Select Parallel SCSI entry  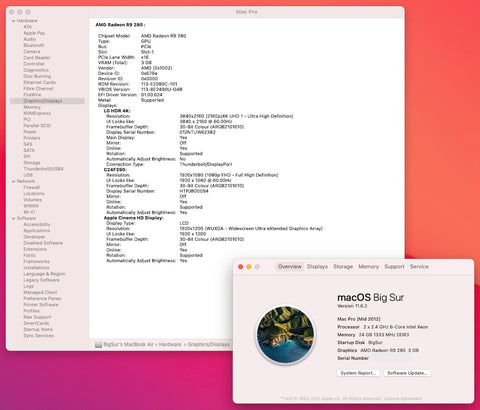click(x=37, y=126)
